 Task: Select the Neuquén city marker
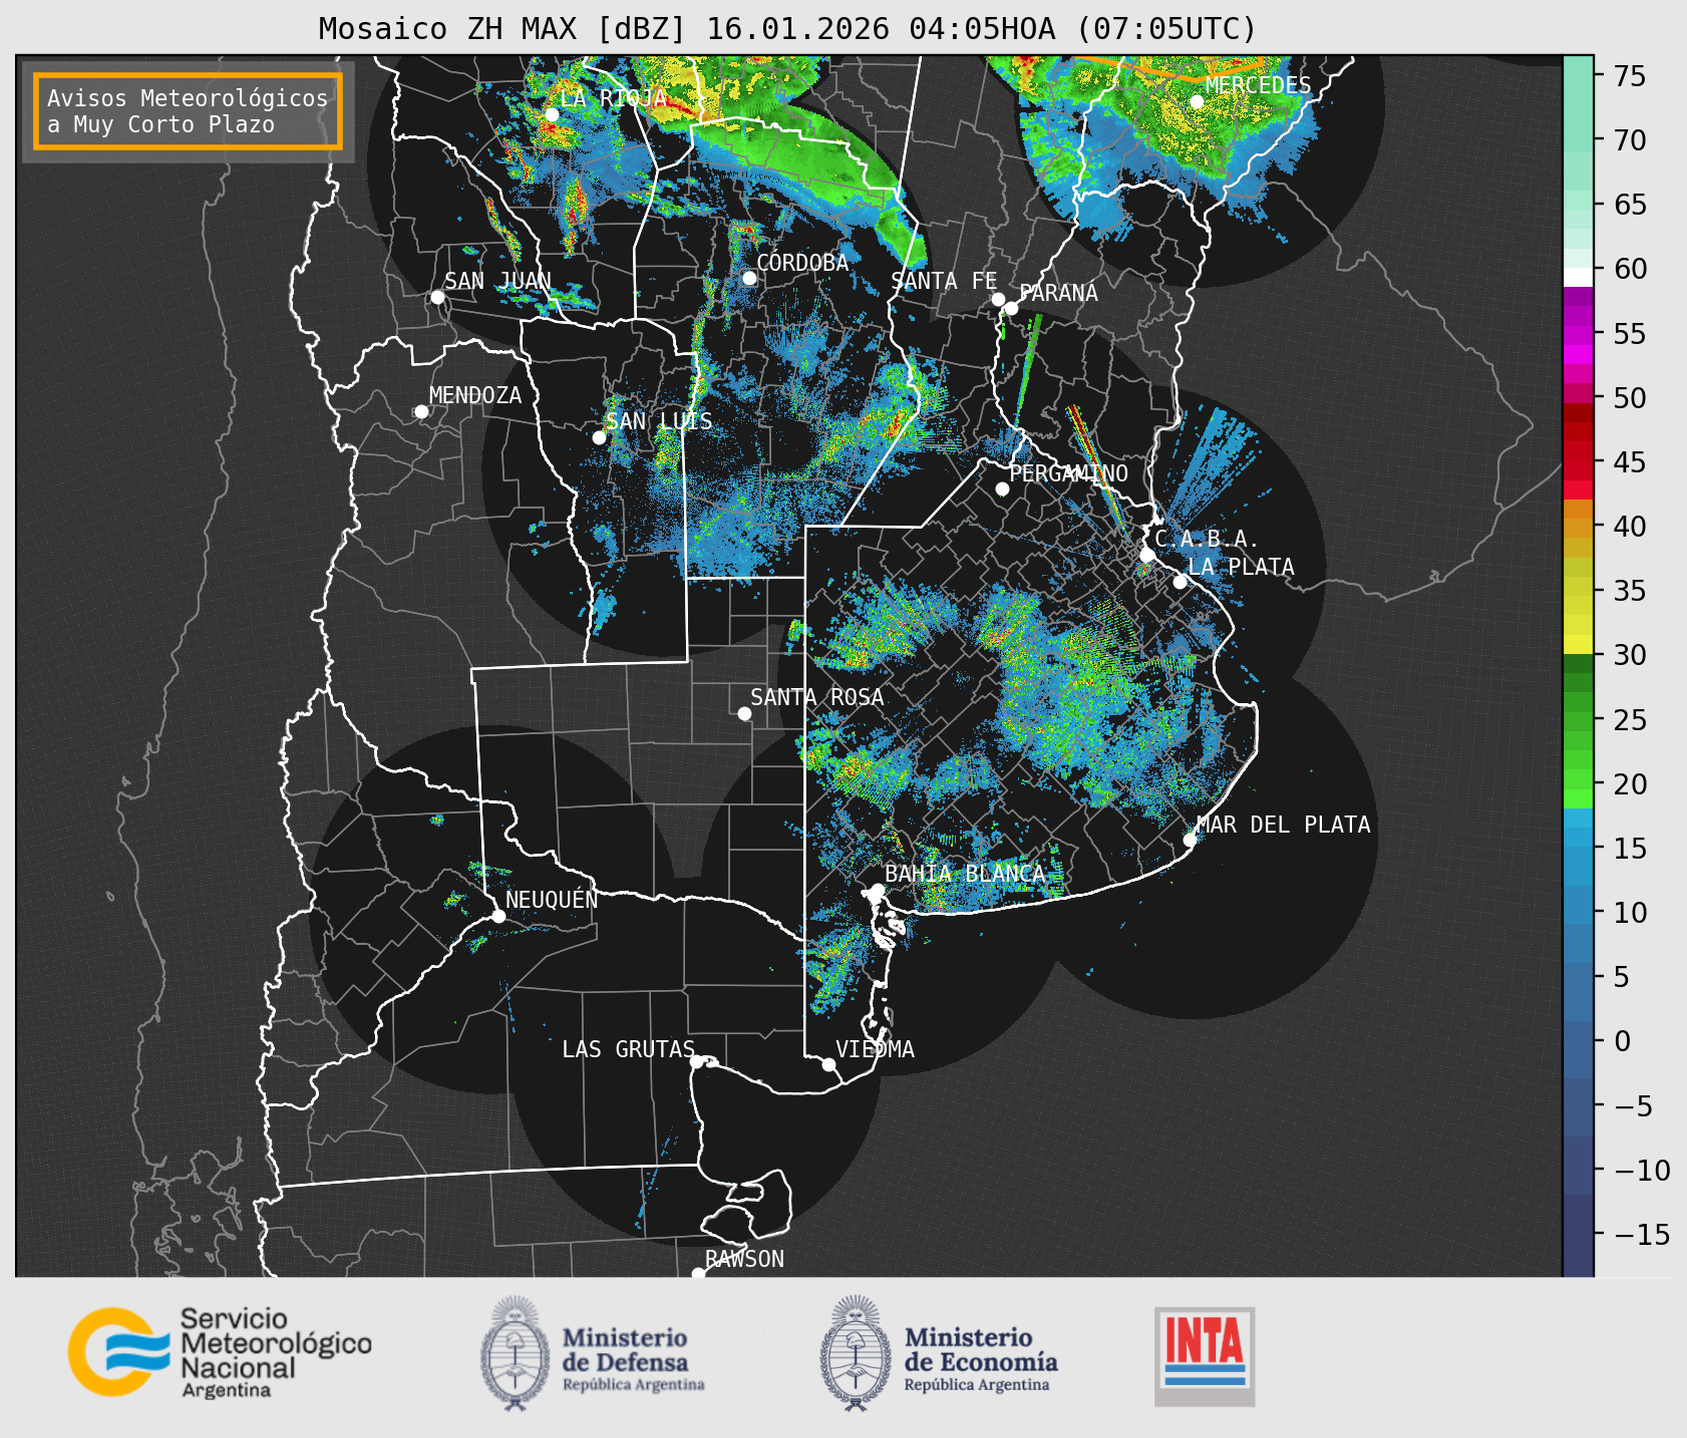[x=499, y=916]
